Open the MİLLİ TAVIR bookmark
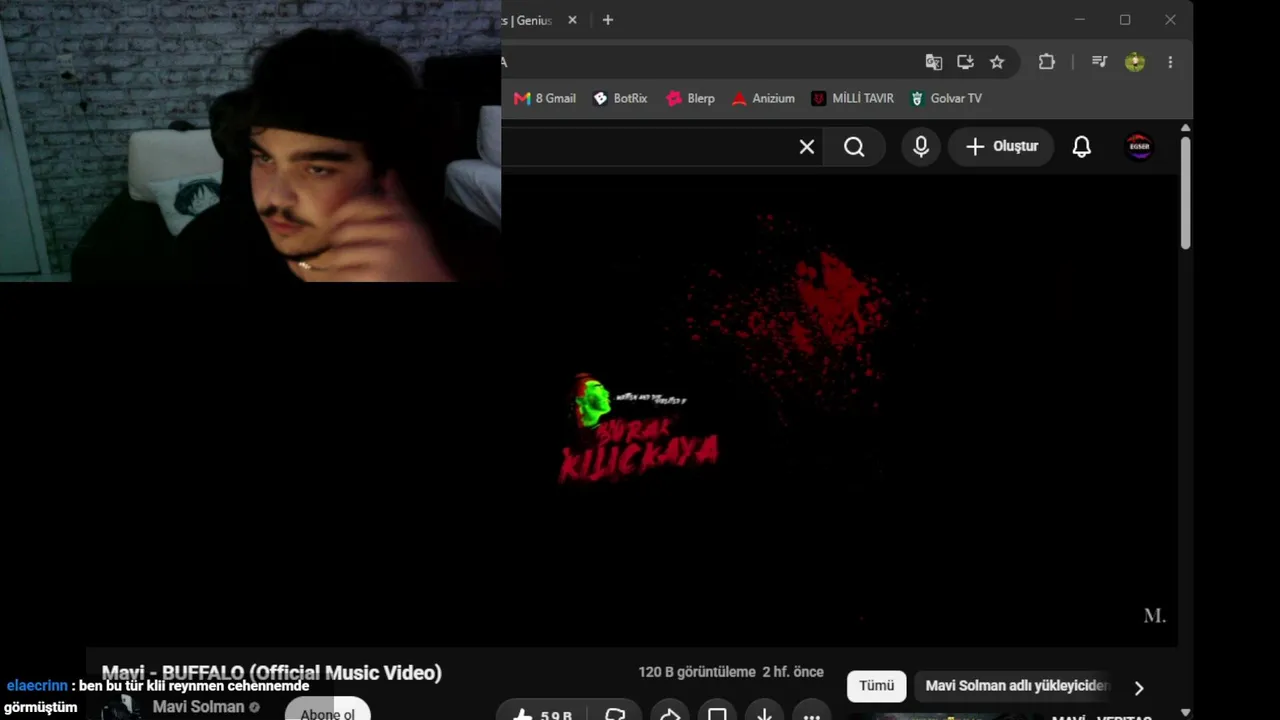 [x=852, y=98]
